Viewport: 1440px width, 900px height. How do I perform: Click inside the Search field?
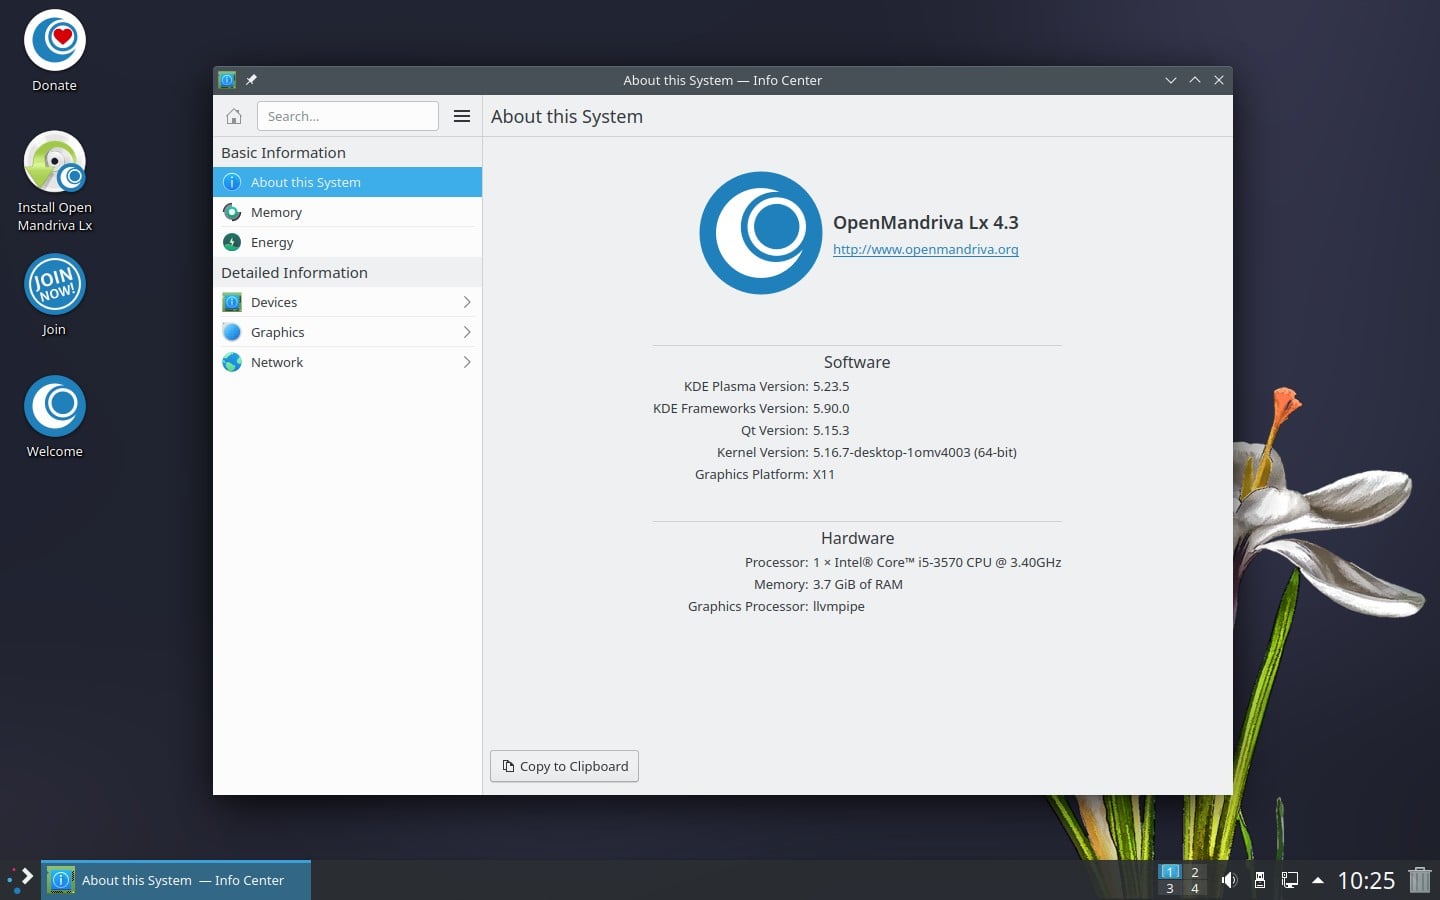pyautogui.click(x=347, y=116)
